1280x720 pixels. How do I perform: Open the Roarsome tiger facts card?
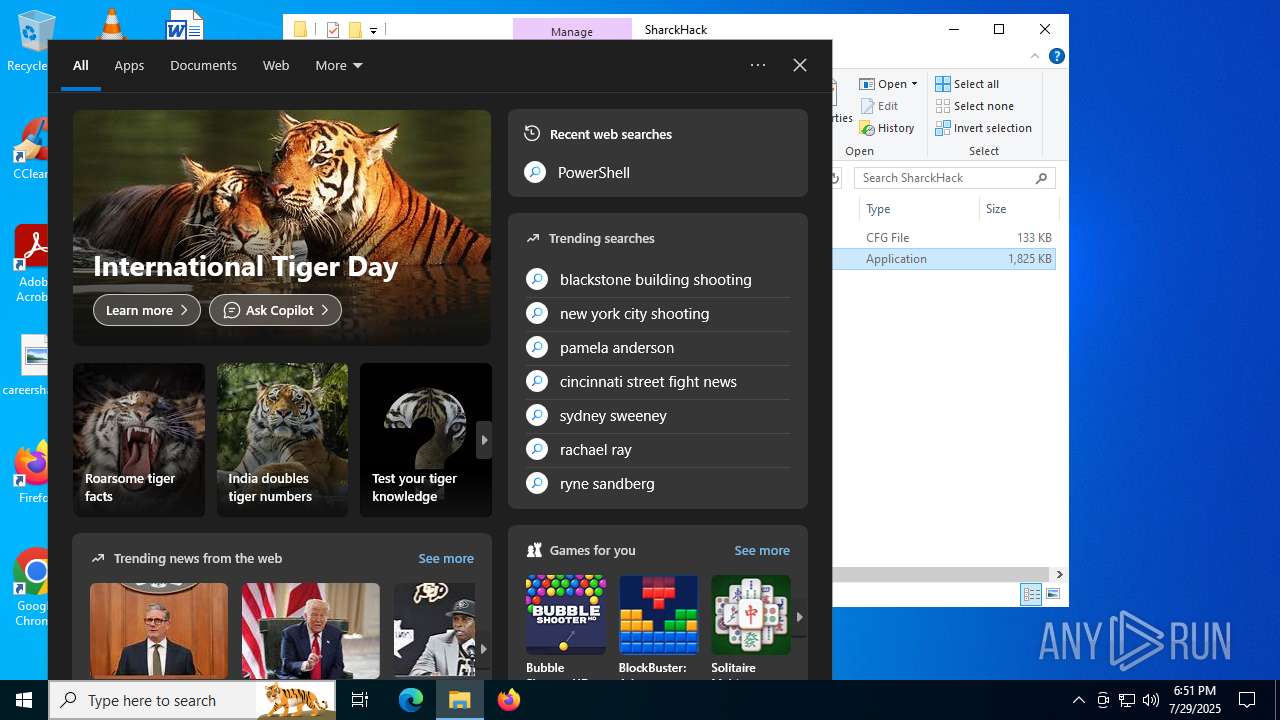point(139,440)
